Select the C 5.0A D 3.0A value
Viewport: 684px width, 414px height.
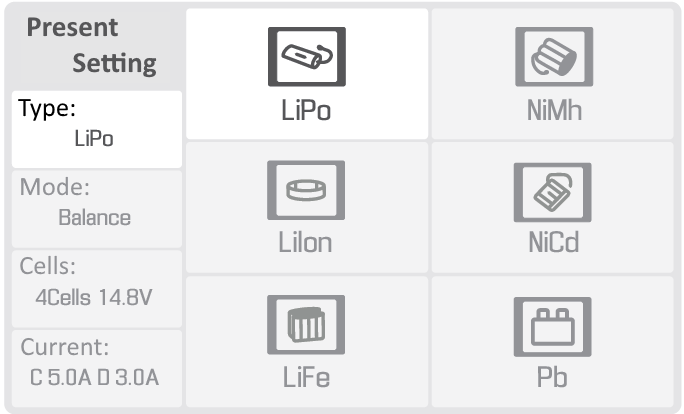point(94,377)
